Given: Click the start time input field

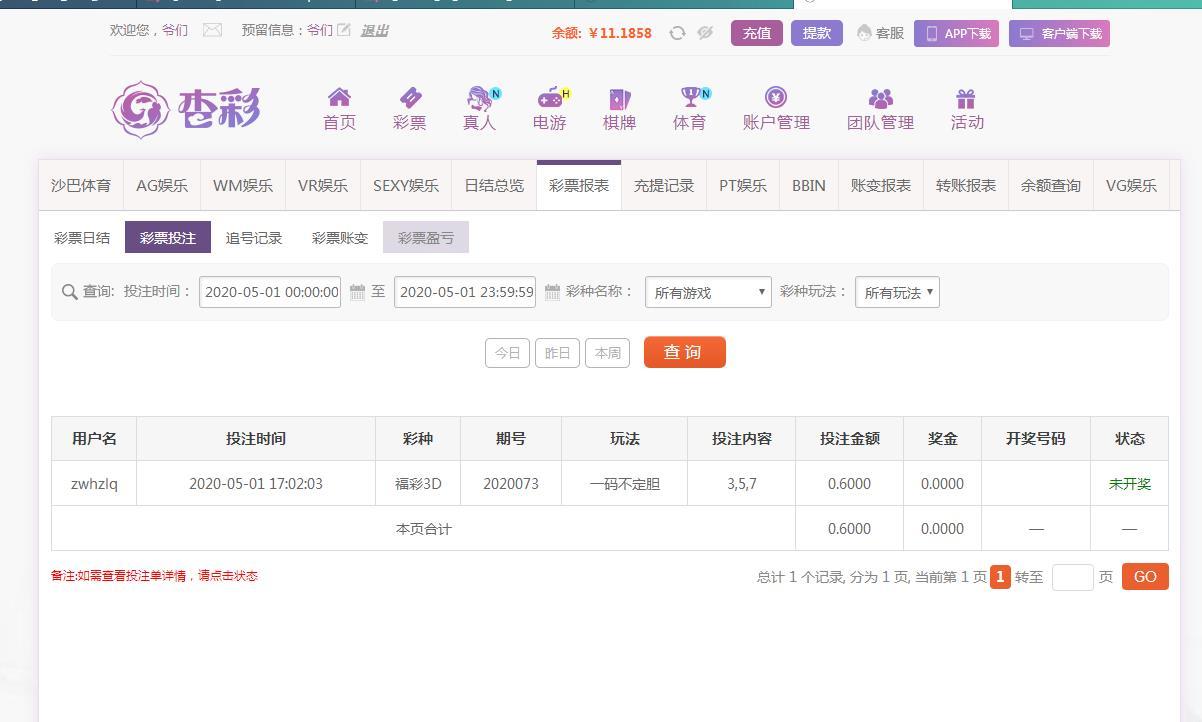Looking at the screenshot, I should [x=270, y=292].
